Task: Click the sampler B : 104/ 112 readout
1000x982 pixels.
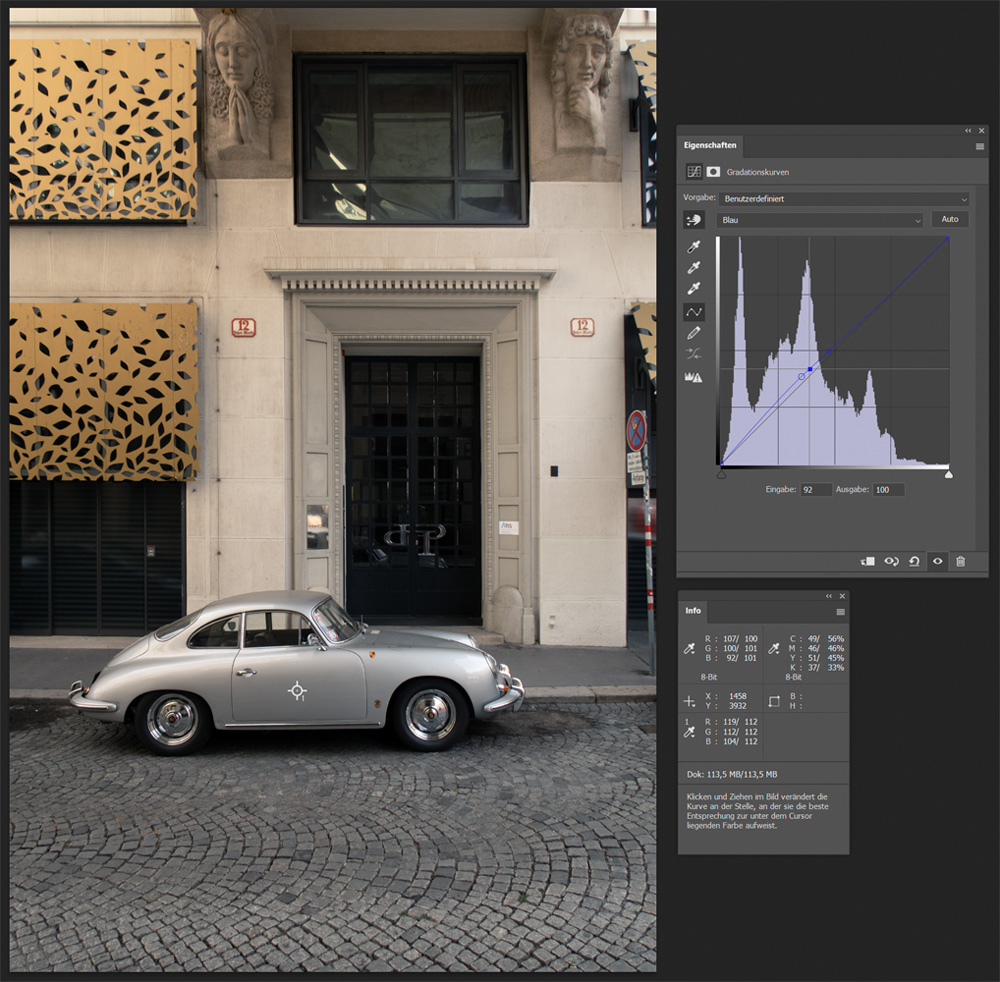Action: [732, 742]
